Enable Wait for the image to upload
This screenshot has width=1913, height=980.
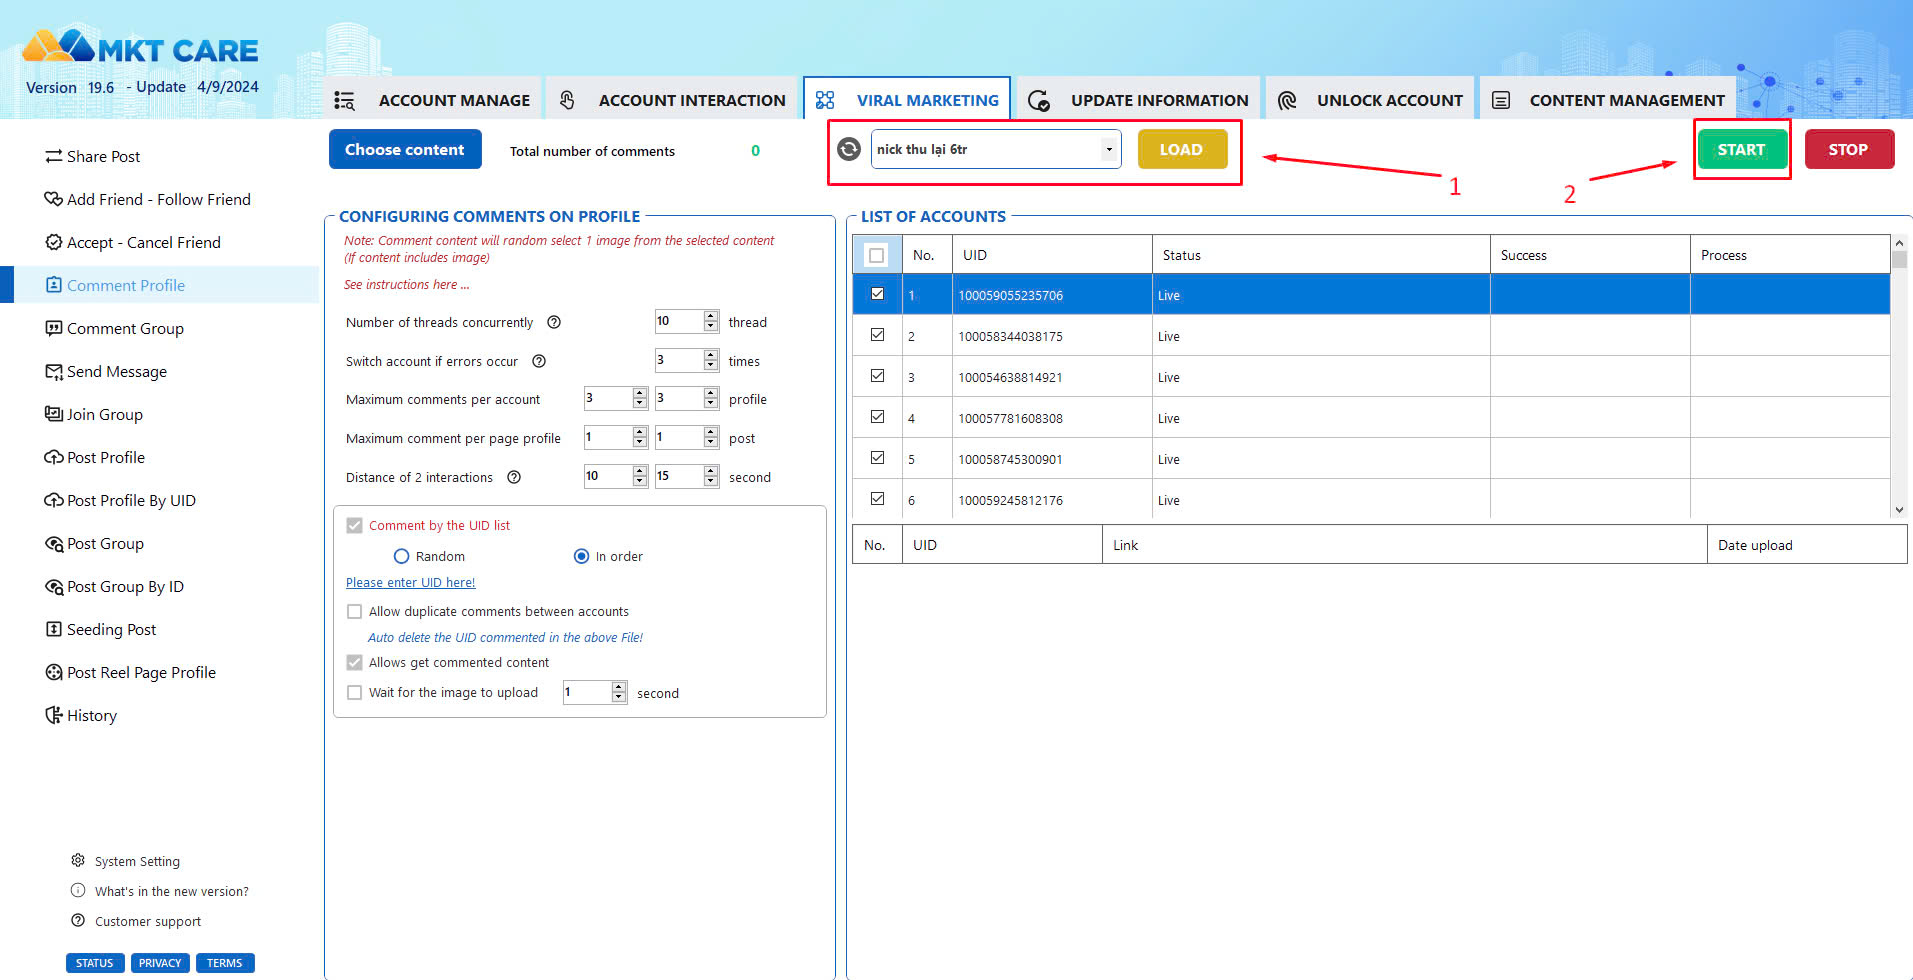point(354,692)
